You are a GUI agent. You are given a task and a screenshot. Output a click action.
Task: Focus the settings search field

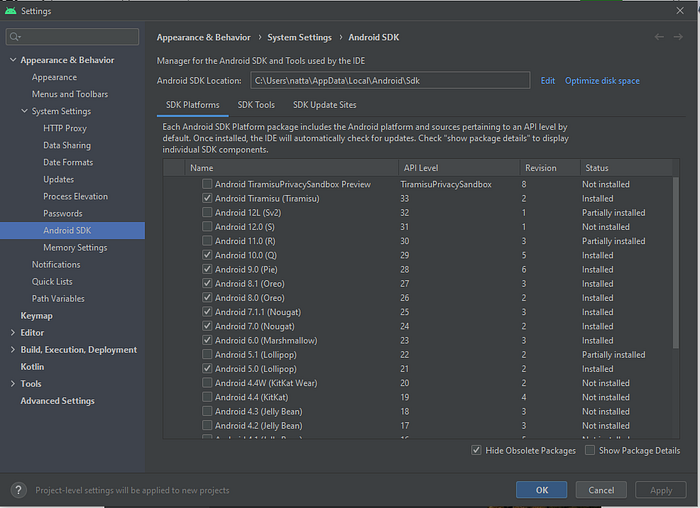[x=72, y=37]
